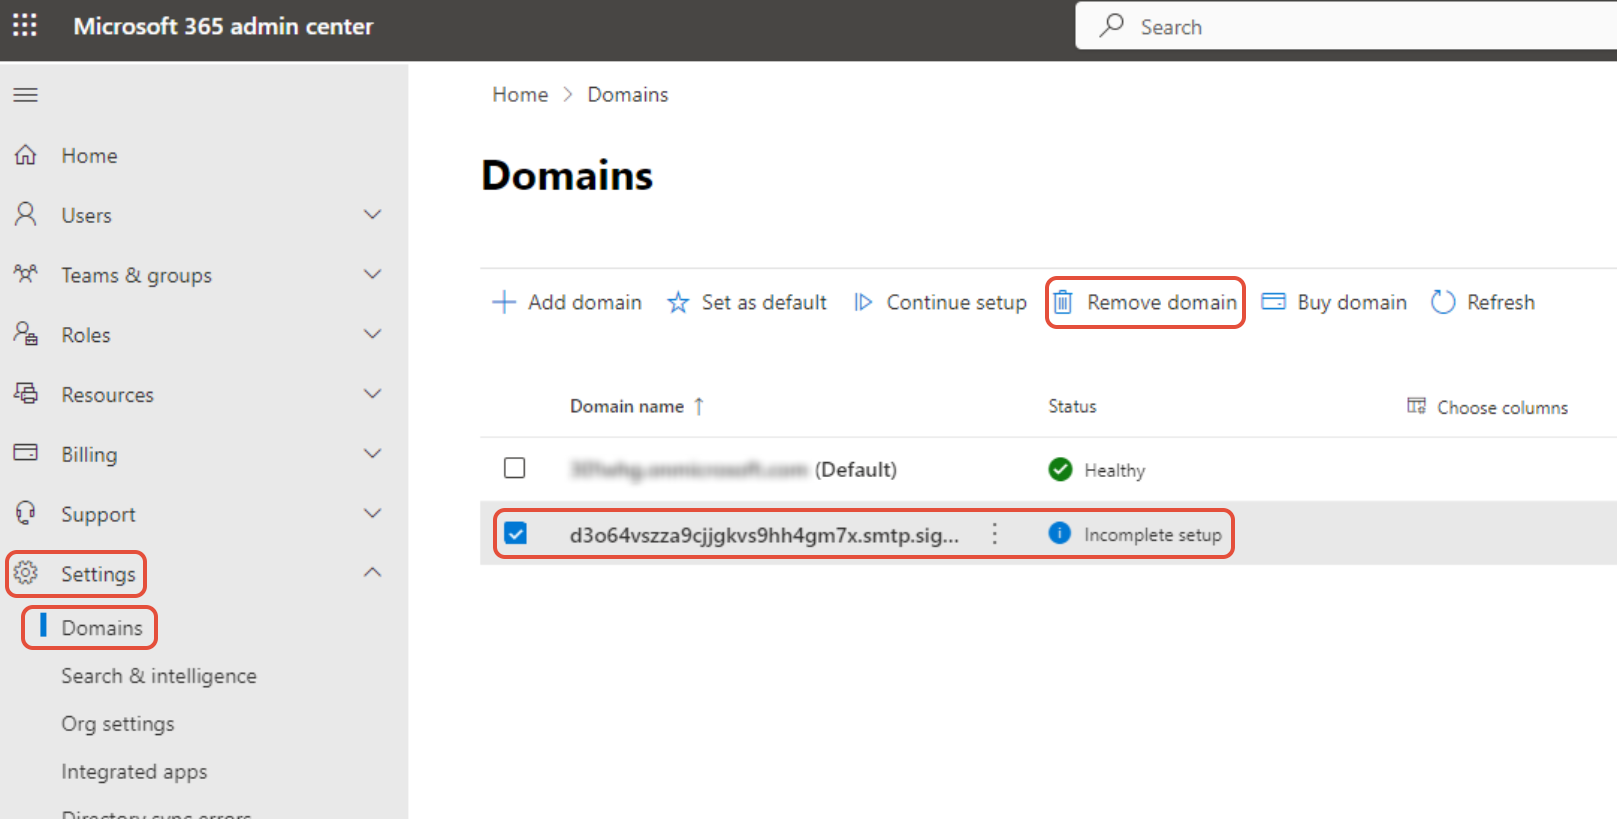This screenshot has width=1617, height=819.
Task: Tick the checkbox for the Default domain
Action: point(515,468)
